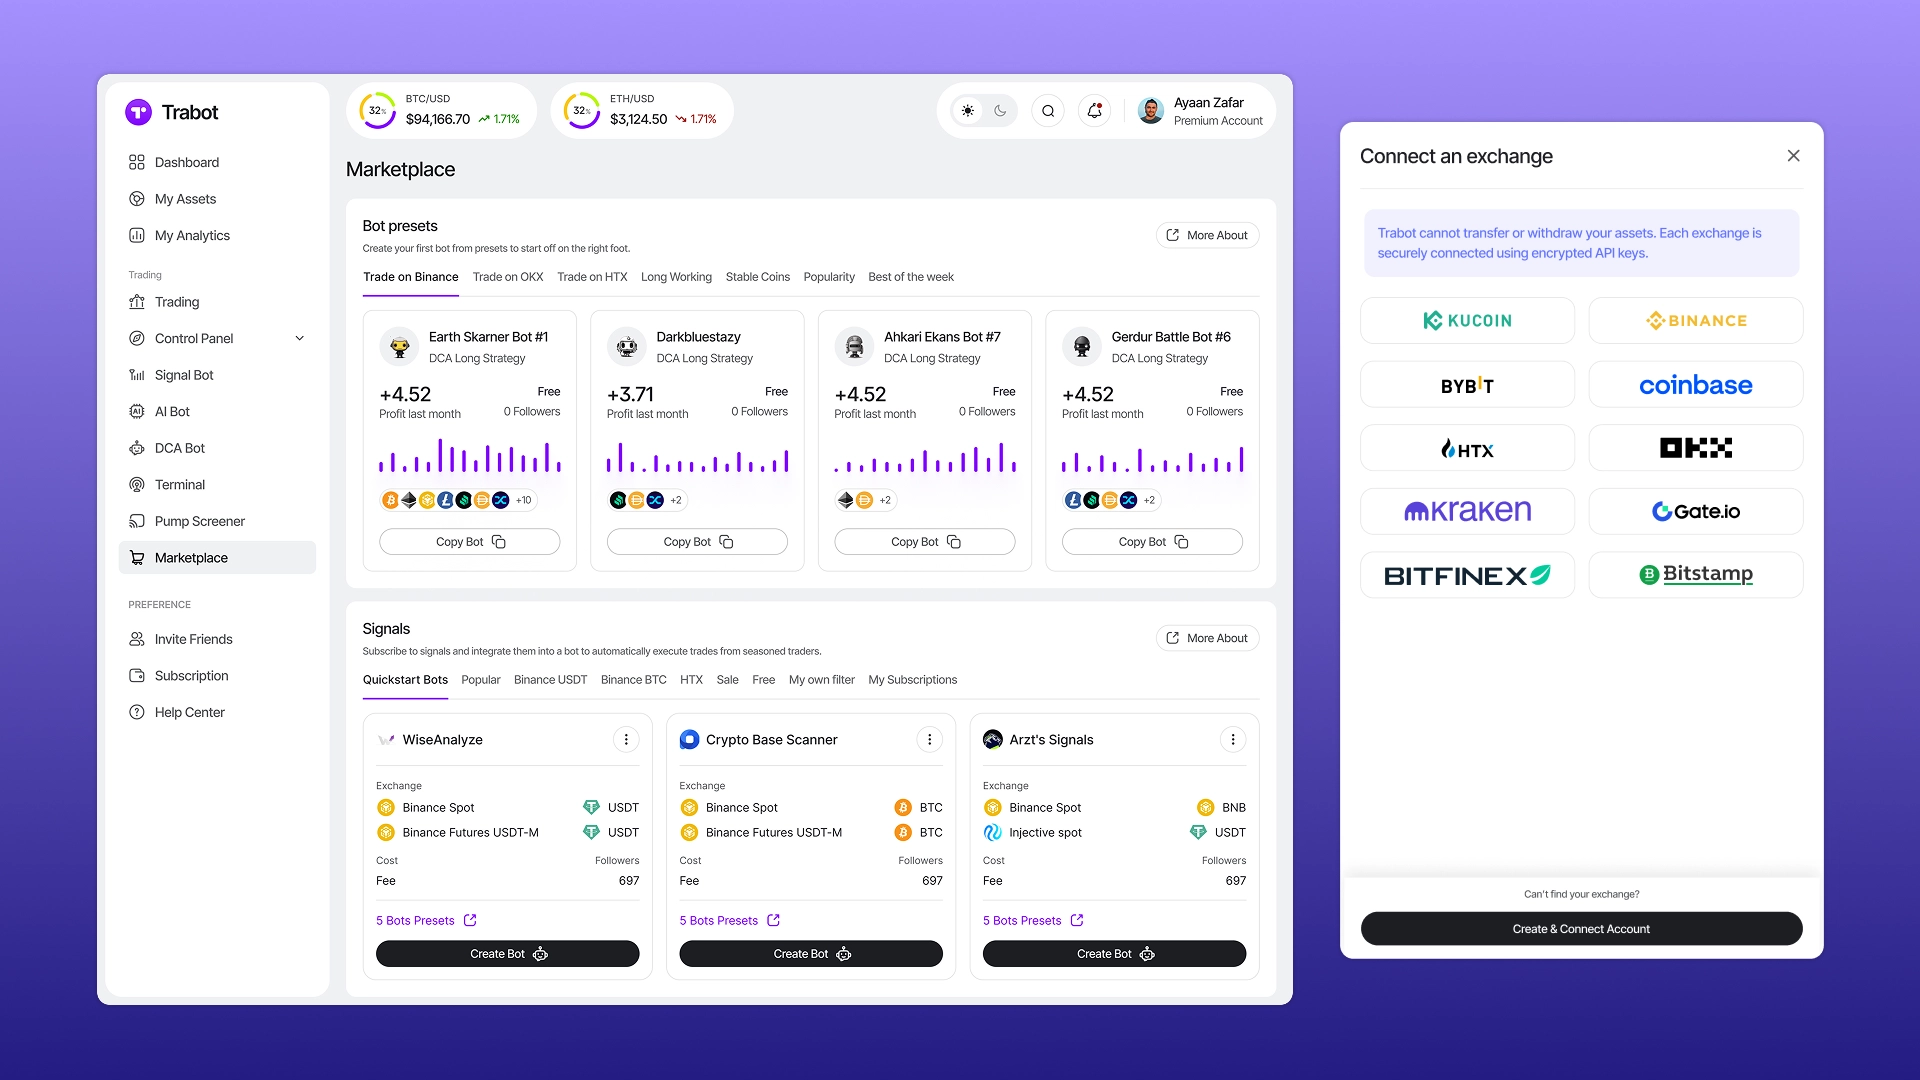Open Crypto Base Scanner three-dot menu

[929, 739]
